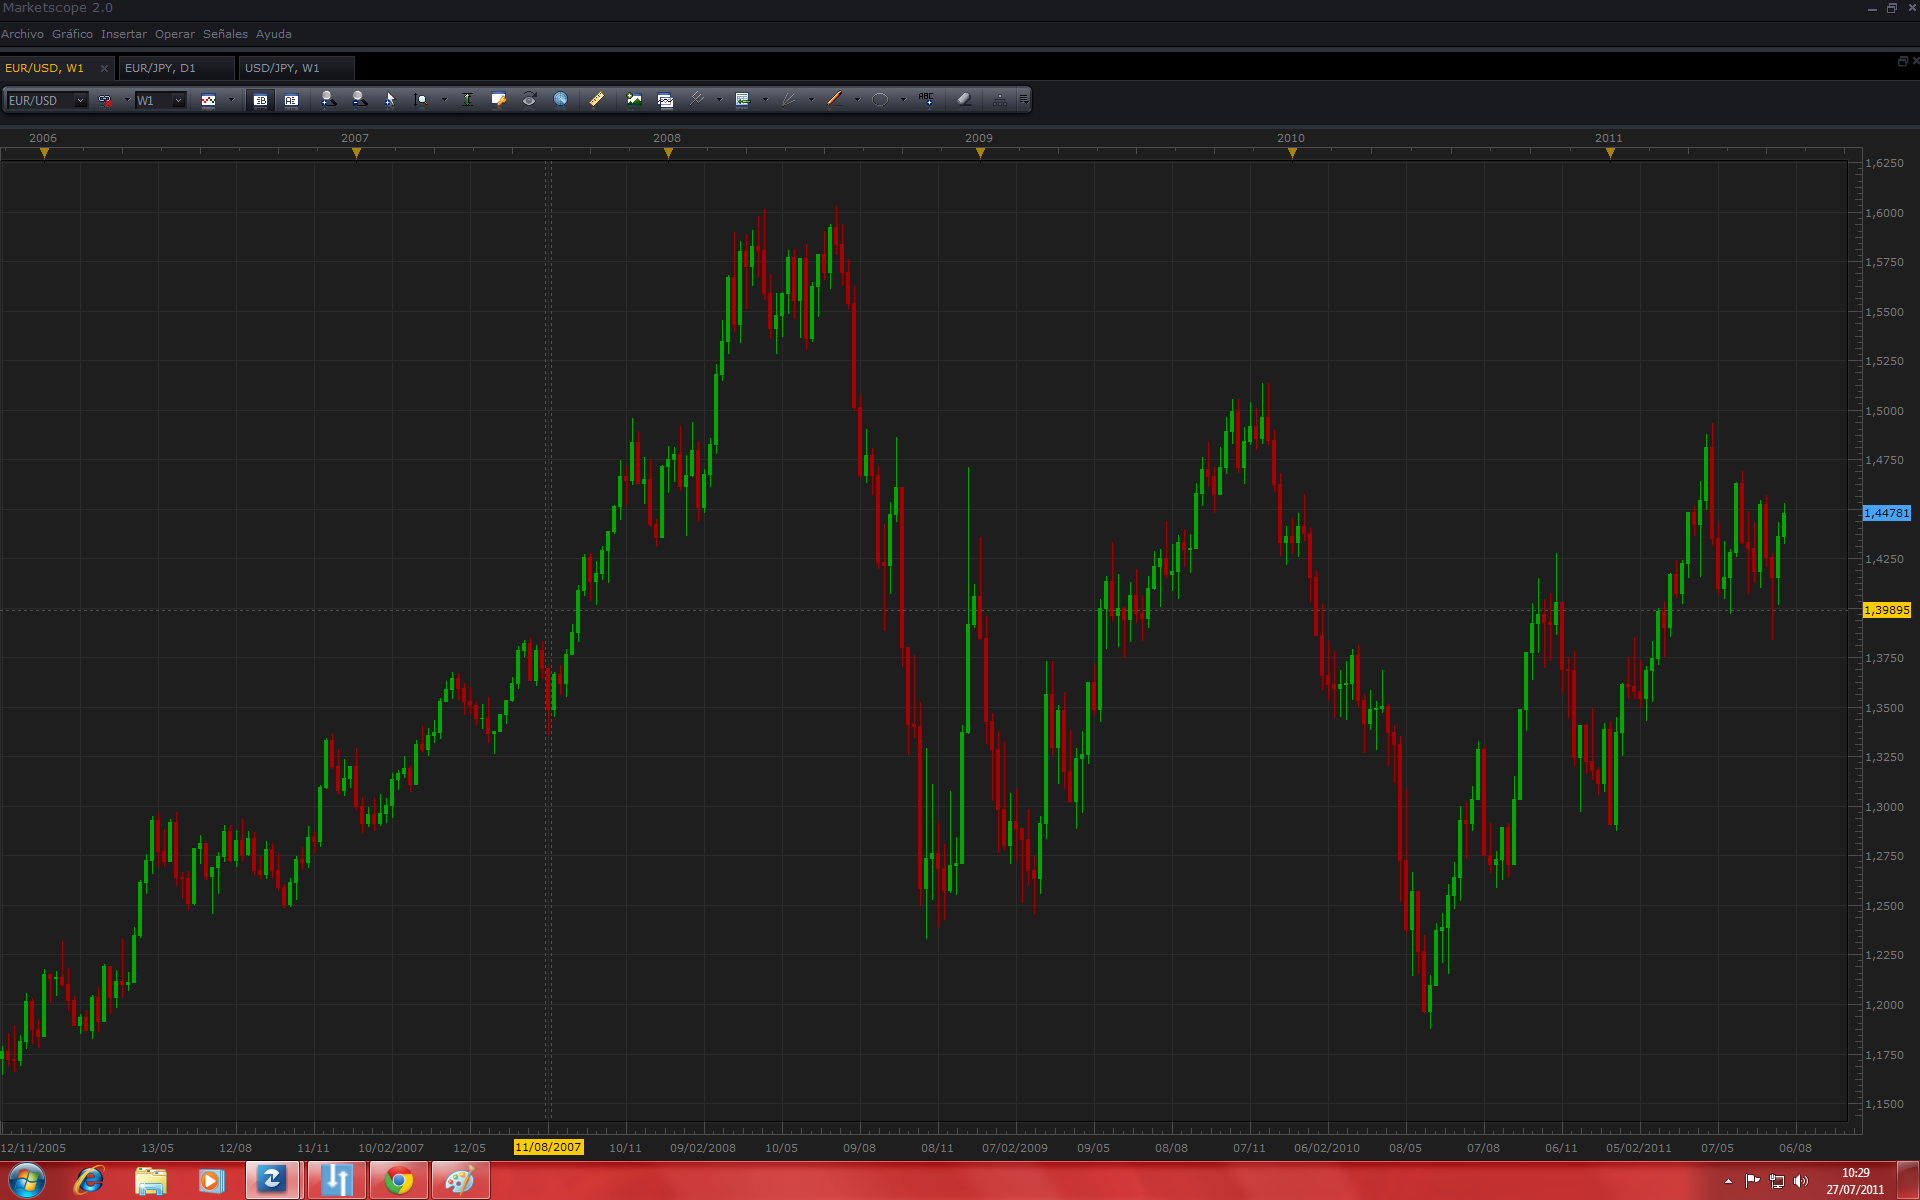Click the ruler measurement tool icon

pyautogui.click(x=596, y=100)
